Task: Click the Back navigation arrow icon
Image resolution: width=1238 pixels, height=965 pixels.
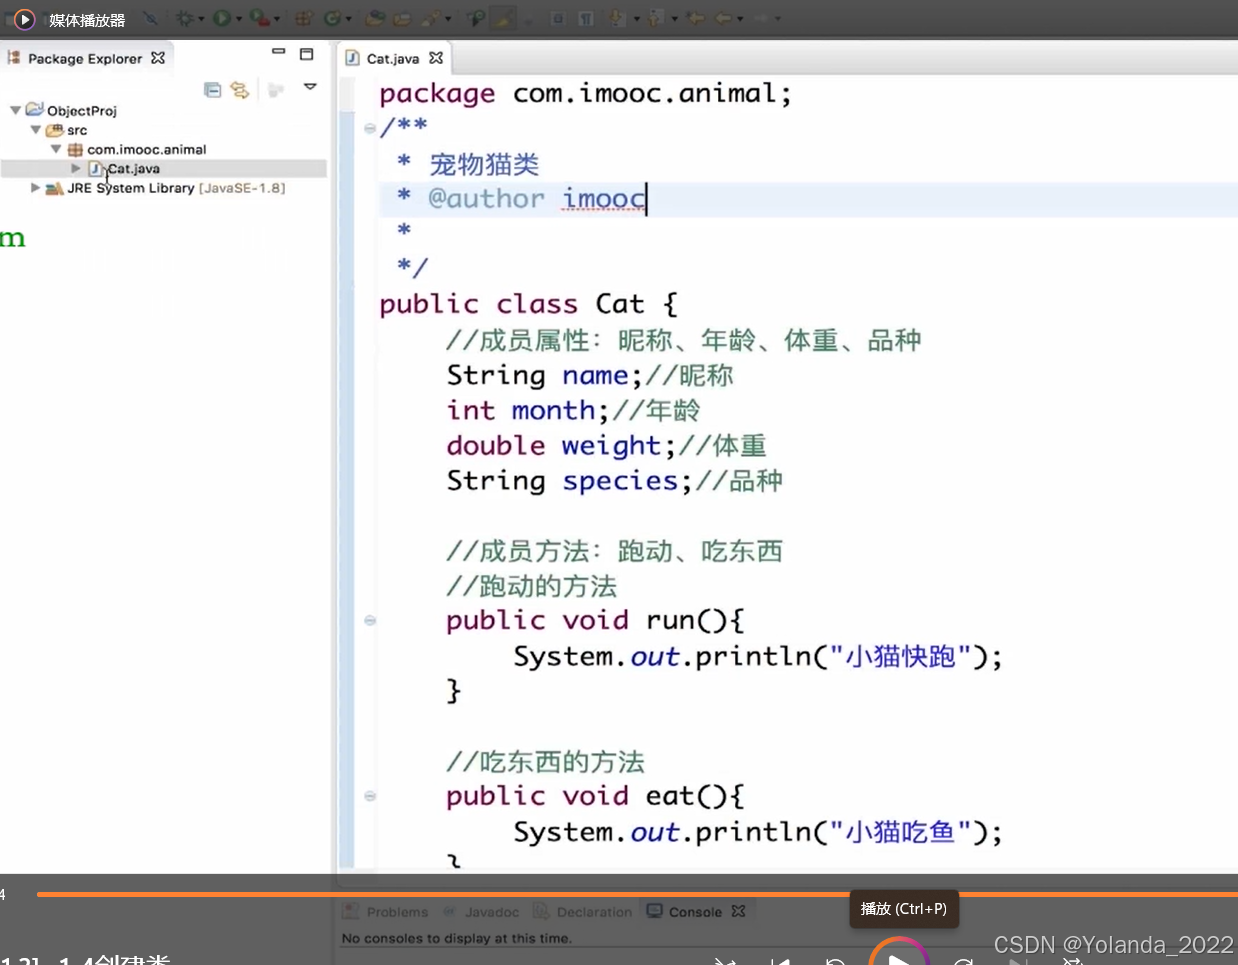Action: click(723, 18)
